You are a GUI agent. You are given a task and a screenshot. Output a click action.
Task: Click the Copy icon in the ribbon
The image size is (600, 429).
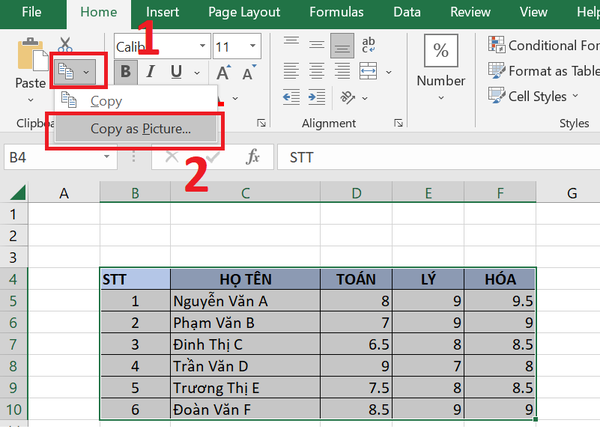[x=66, y=71]
